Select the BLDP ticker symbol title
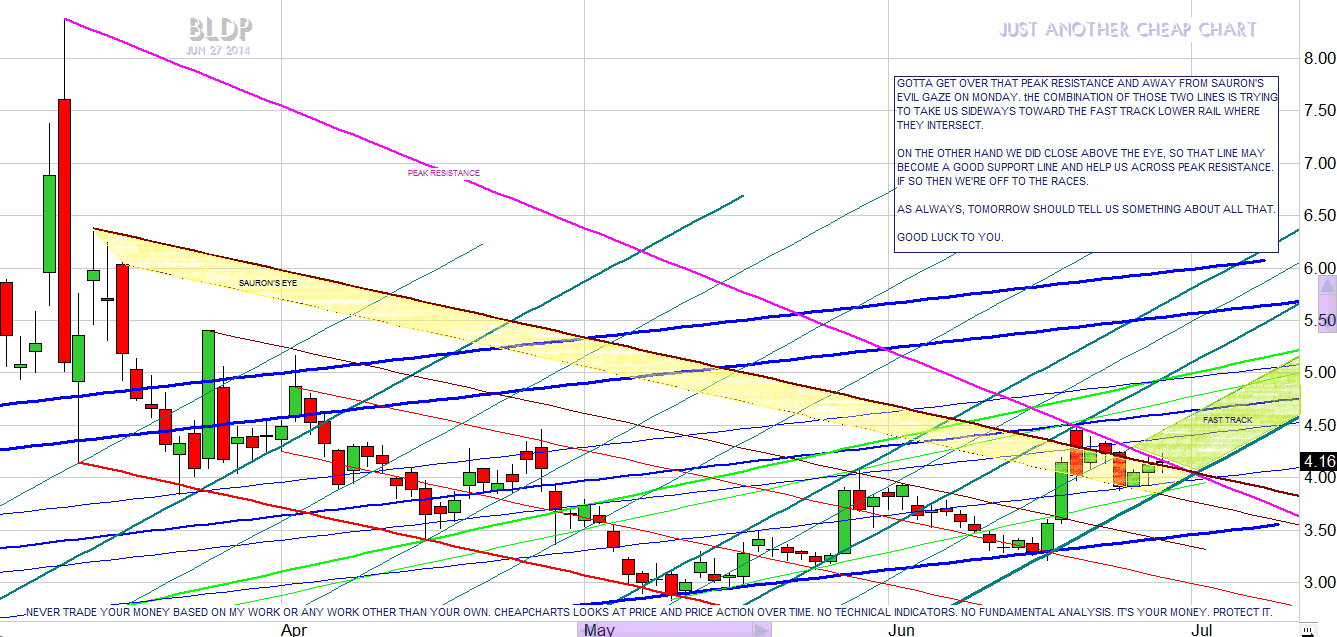The width and height of the screenshot is (1337, 637). [x=219, y=29]
